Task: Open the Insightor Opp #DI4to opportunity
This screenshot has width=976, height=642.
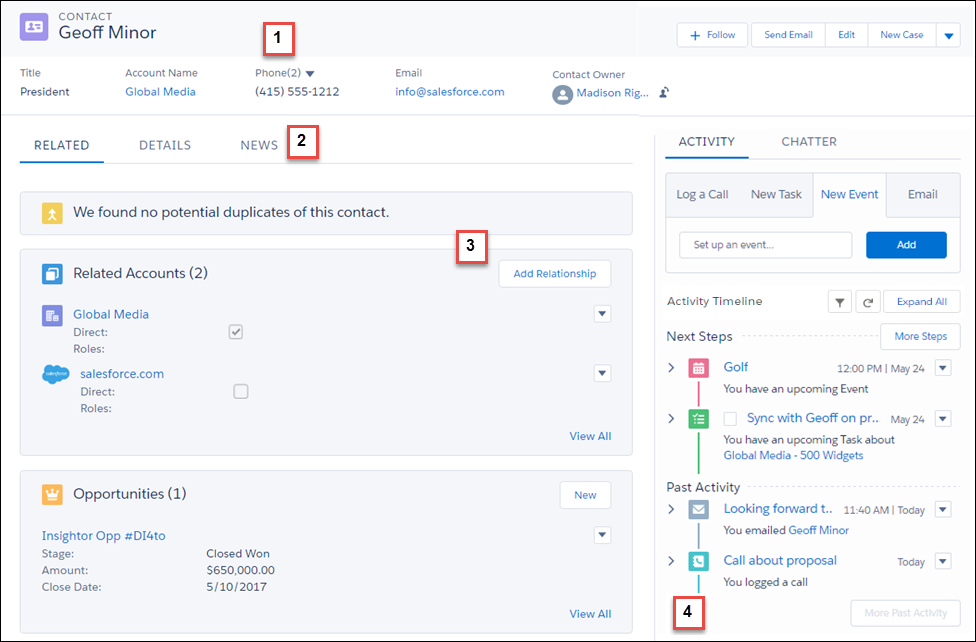Action: coord(103,536)
